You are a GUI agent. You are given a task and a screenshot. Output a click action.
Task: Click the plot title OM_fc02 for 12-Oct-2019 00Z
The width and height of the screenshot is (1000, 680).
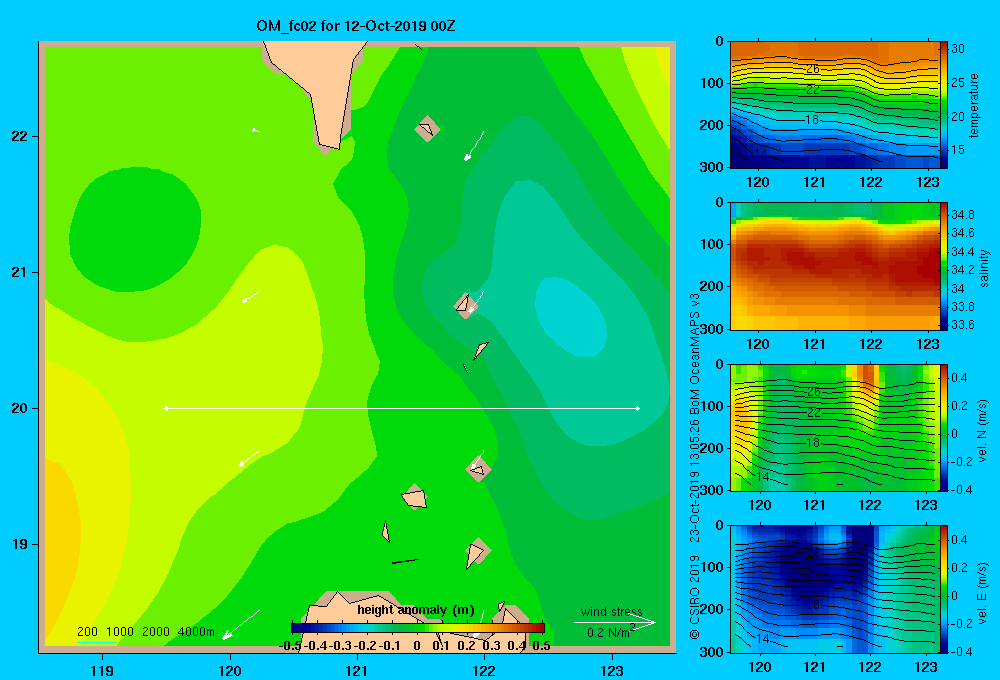click(x=356, y=26)
